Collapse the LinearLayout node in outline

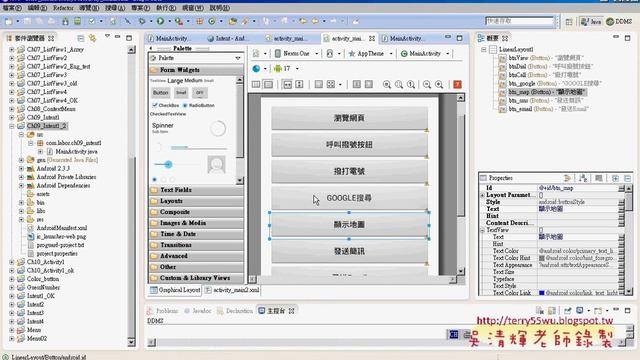(484, 49)
